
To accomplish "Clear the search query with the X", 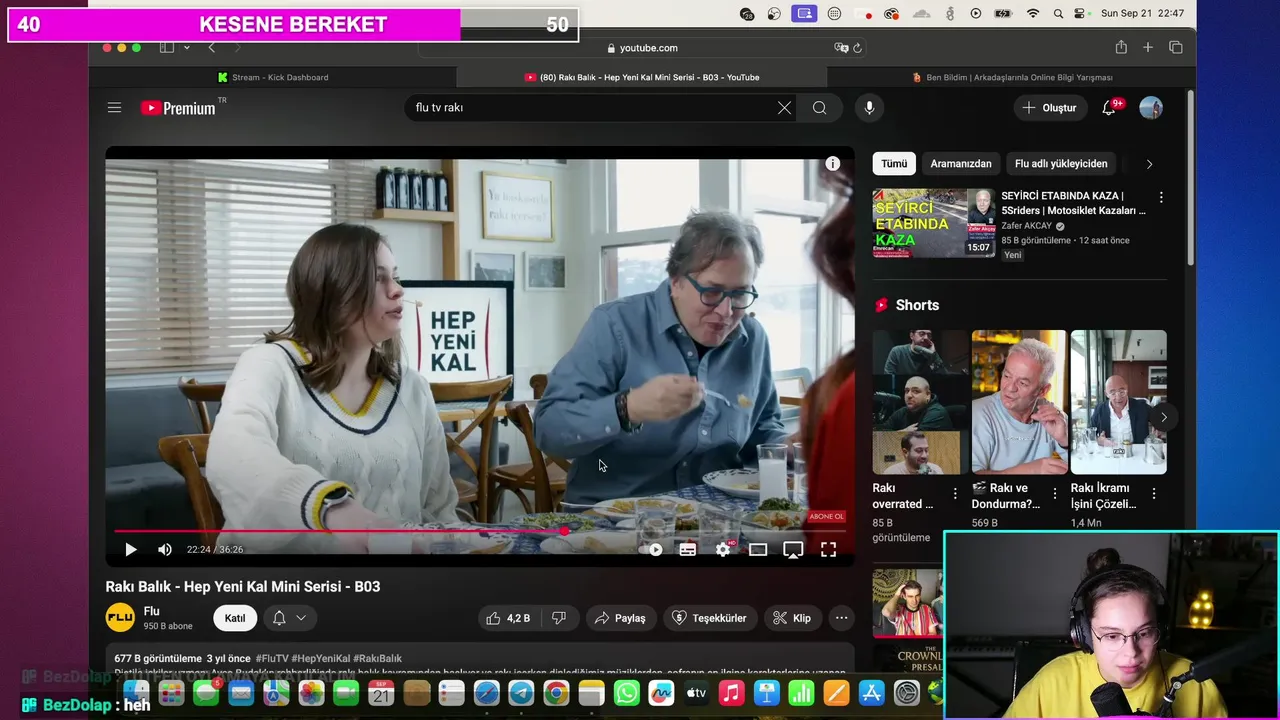I will pos(784,108).
